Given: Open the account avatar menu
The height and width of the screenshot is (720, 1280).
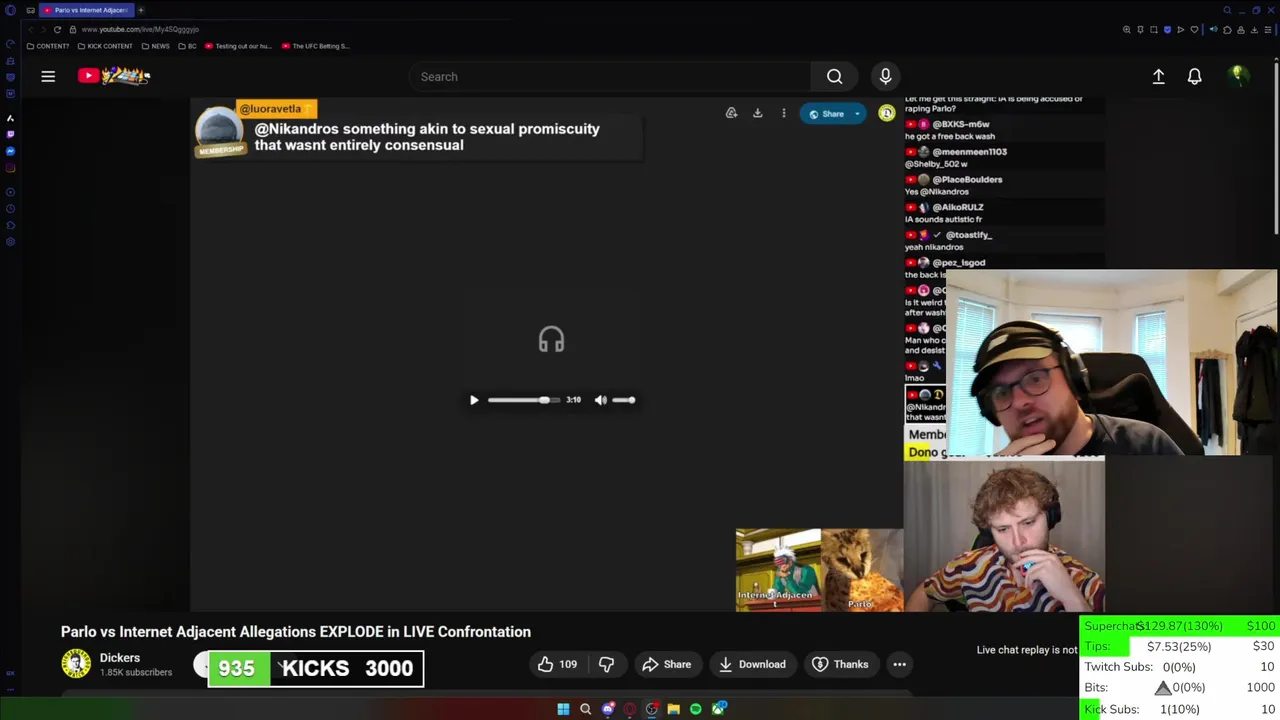Looking at the screenshot, I should pyautogui.click(x=1238, y=76).
